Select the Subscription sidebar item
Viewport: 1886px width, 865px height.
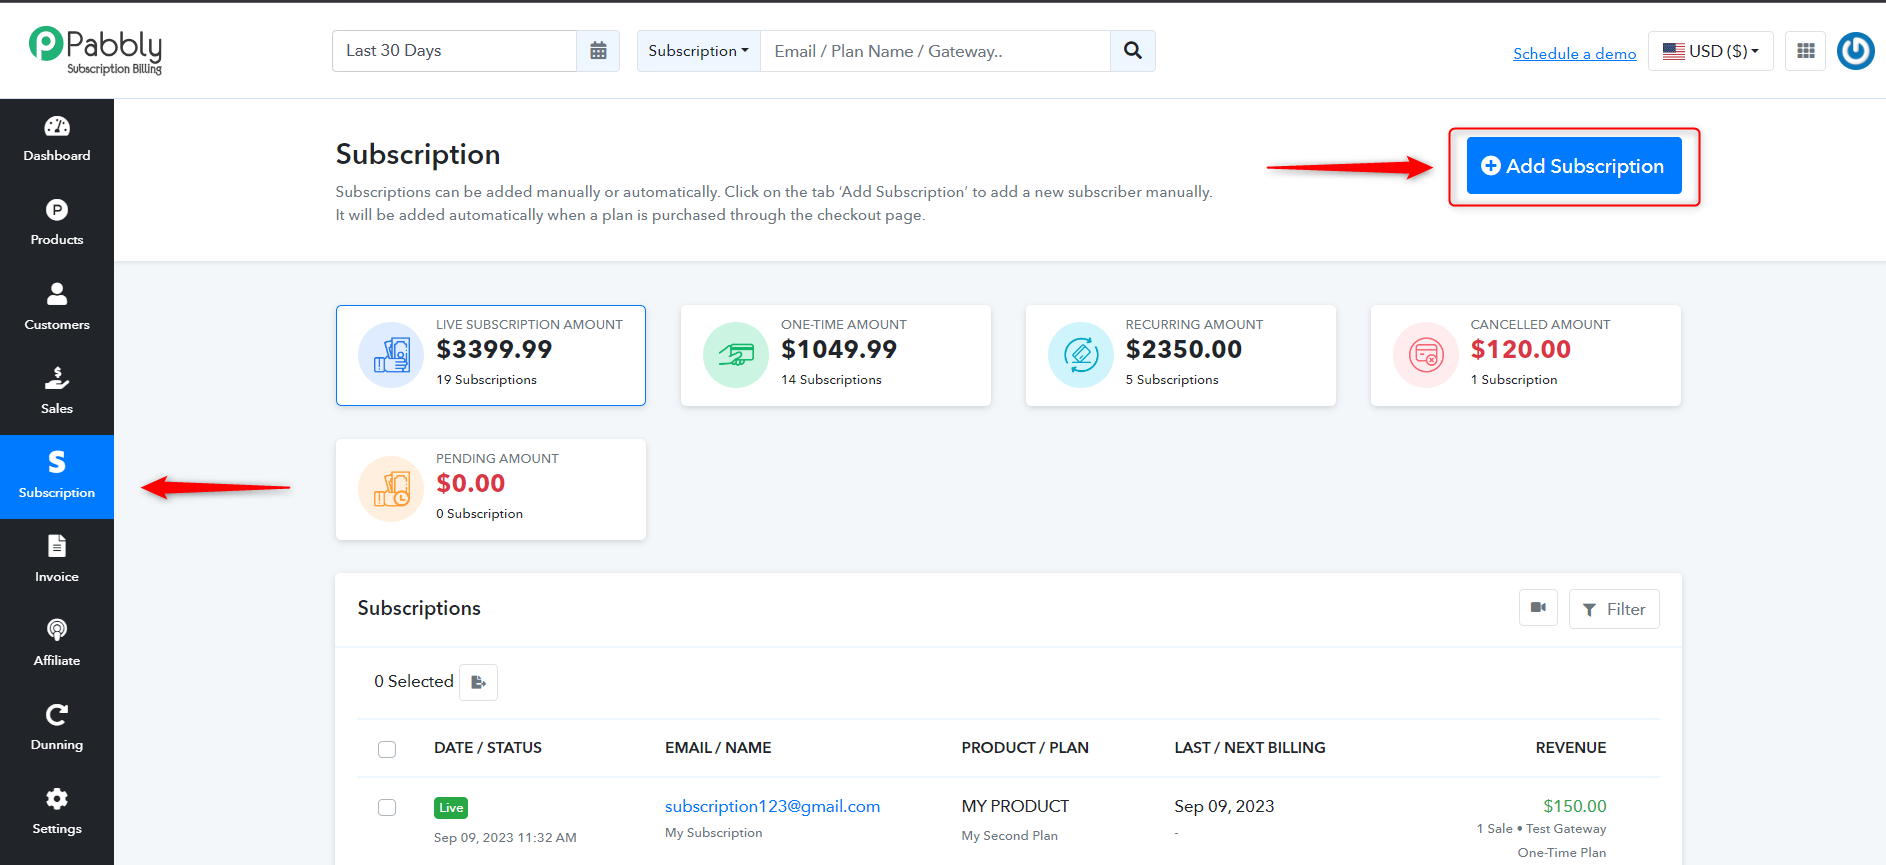[x=57, y=476]
